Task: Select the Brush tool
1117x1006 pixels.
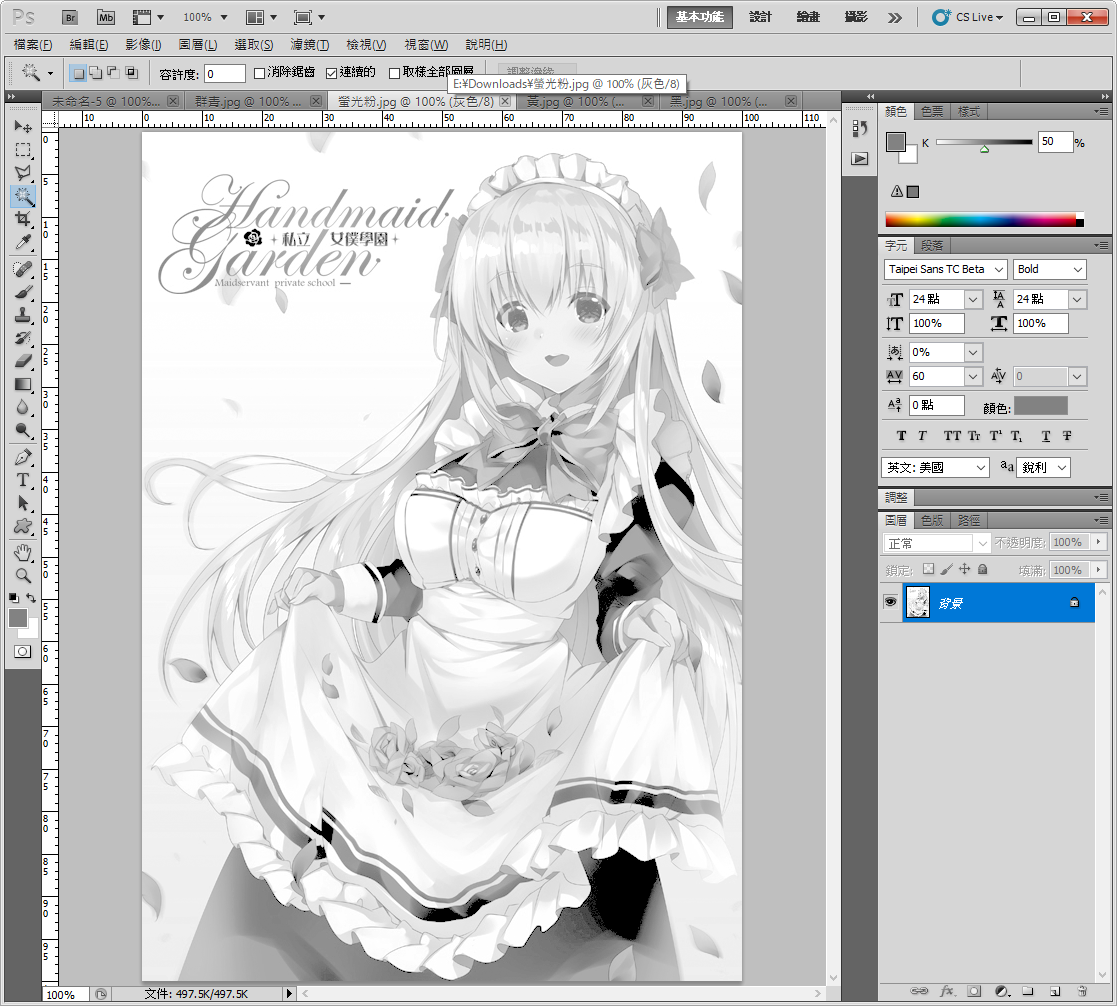Action: coord(23,292)
